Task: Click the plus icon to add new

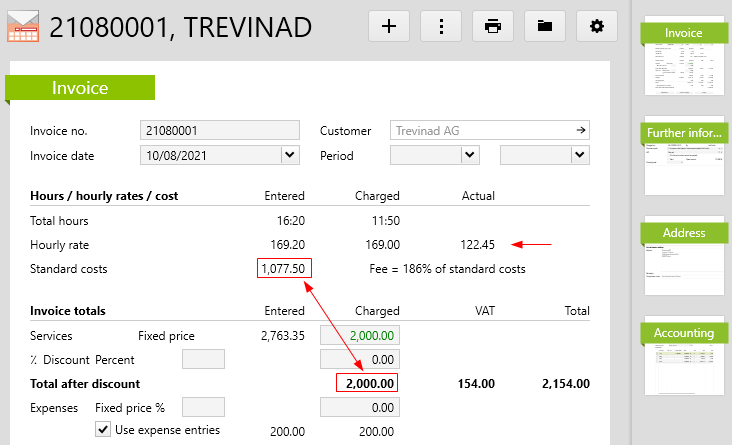Action: pos(389,26)
